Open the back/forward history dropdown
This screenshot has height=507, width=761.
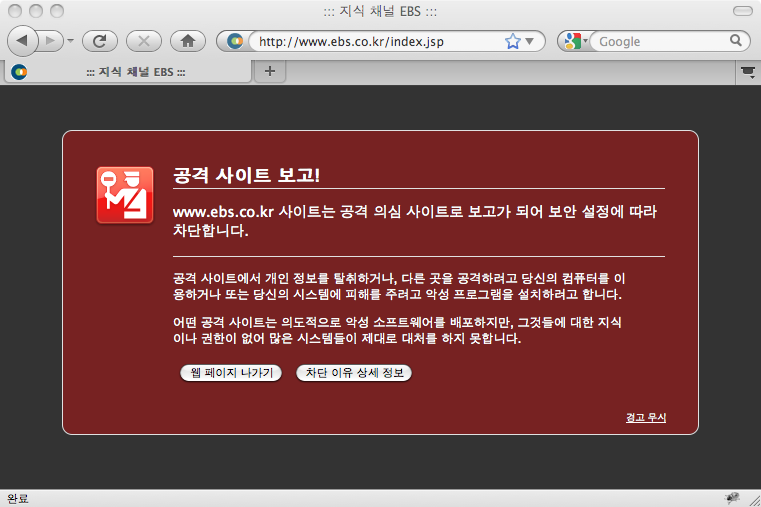coord(71,41)
